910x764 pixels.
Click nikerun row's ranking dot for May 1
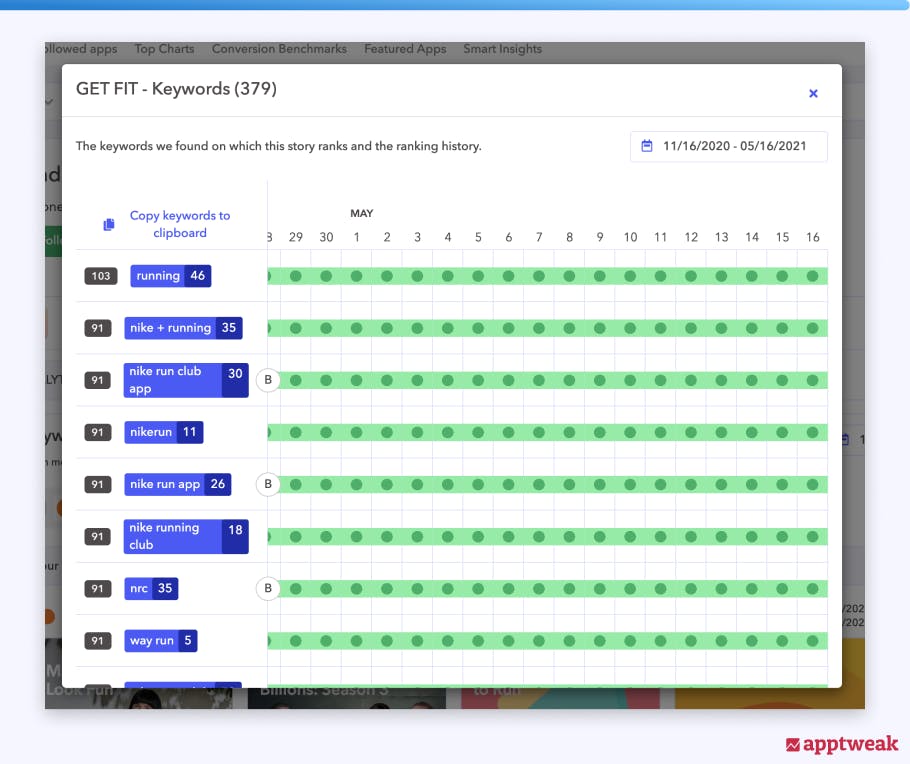(356, 432)
